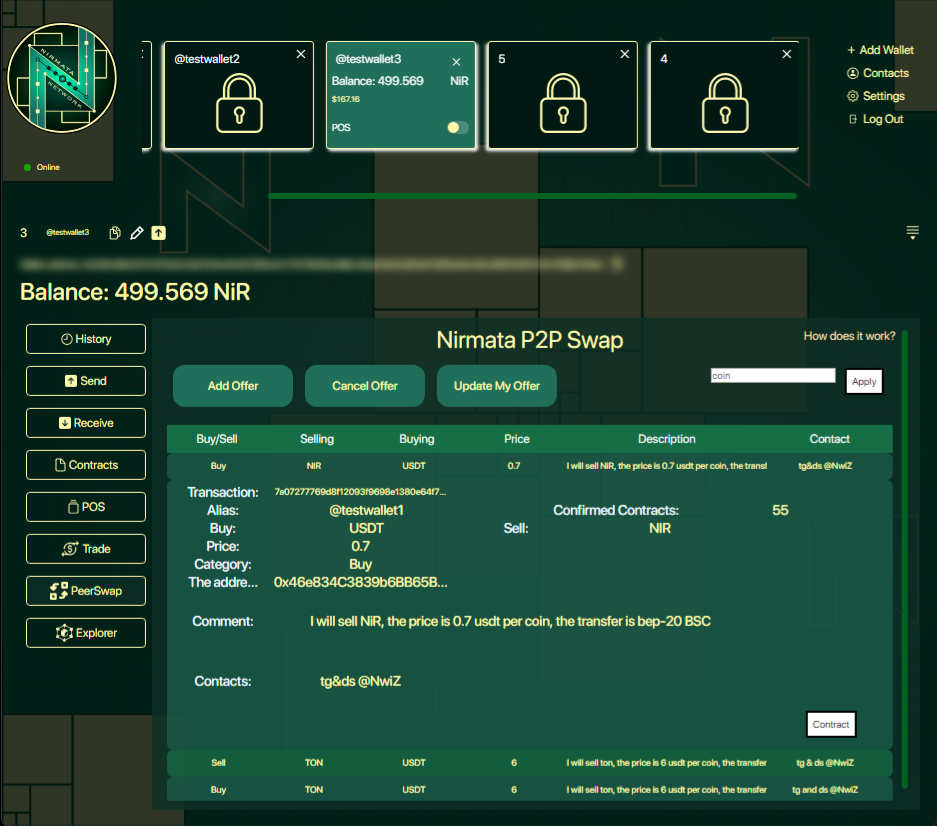Image resolution: width=937 pixels, height=826 pixels.
Task: Click the padlock on wallet 5
Action: (562, 103)
